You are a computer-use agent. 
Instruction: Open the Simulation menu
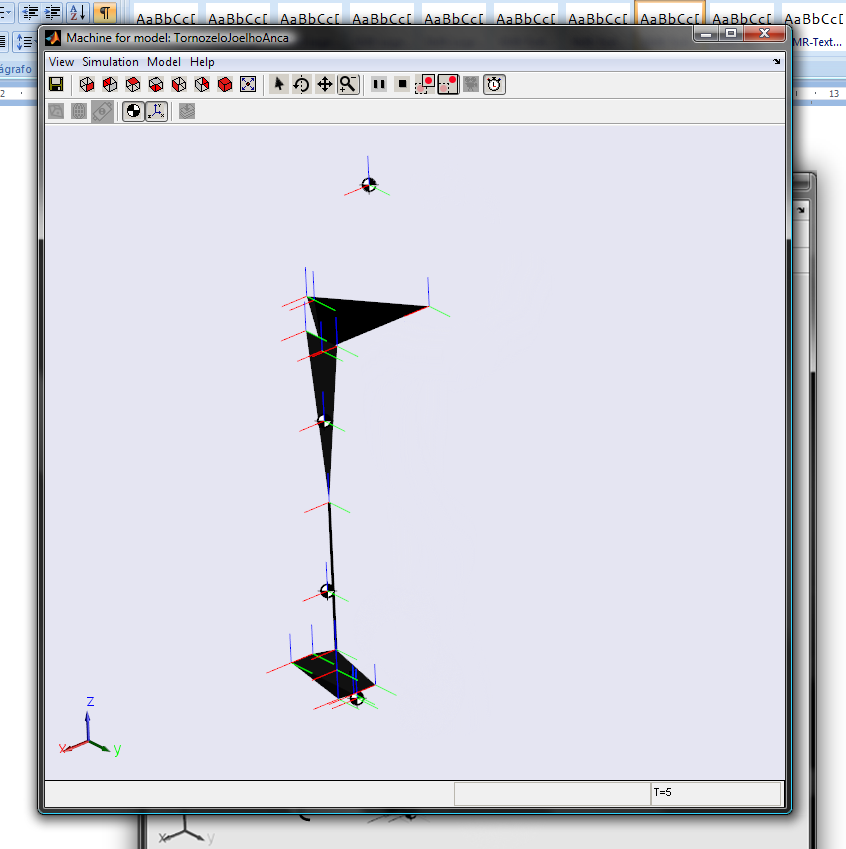110,62
